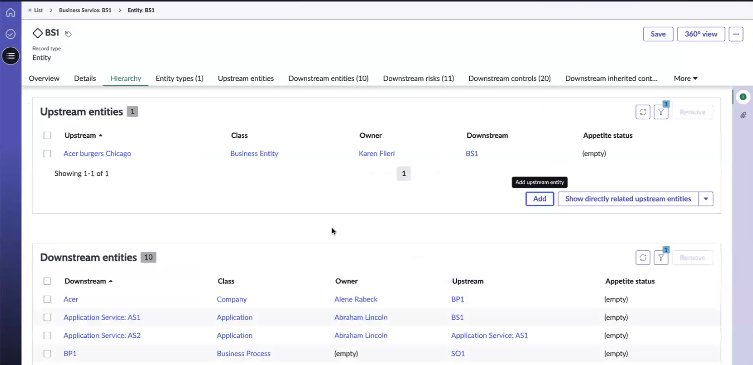
Task: Open the Downstream entities (10) tab
Action: pos(328,78)
